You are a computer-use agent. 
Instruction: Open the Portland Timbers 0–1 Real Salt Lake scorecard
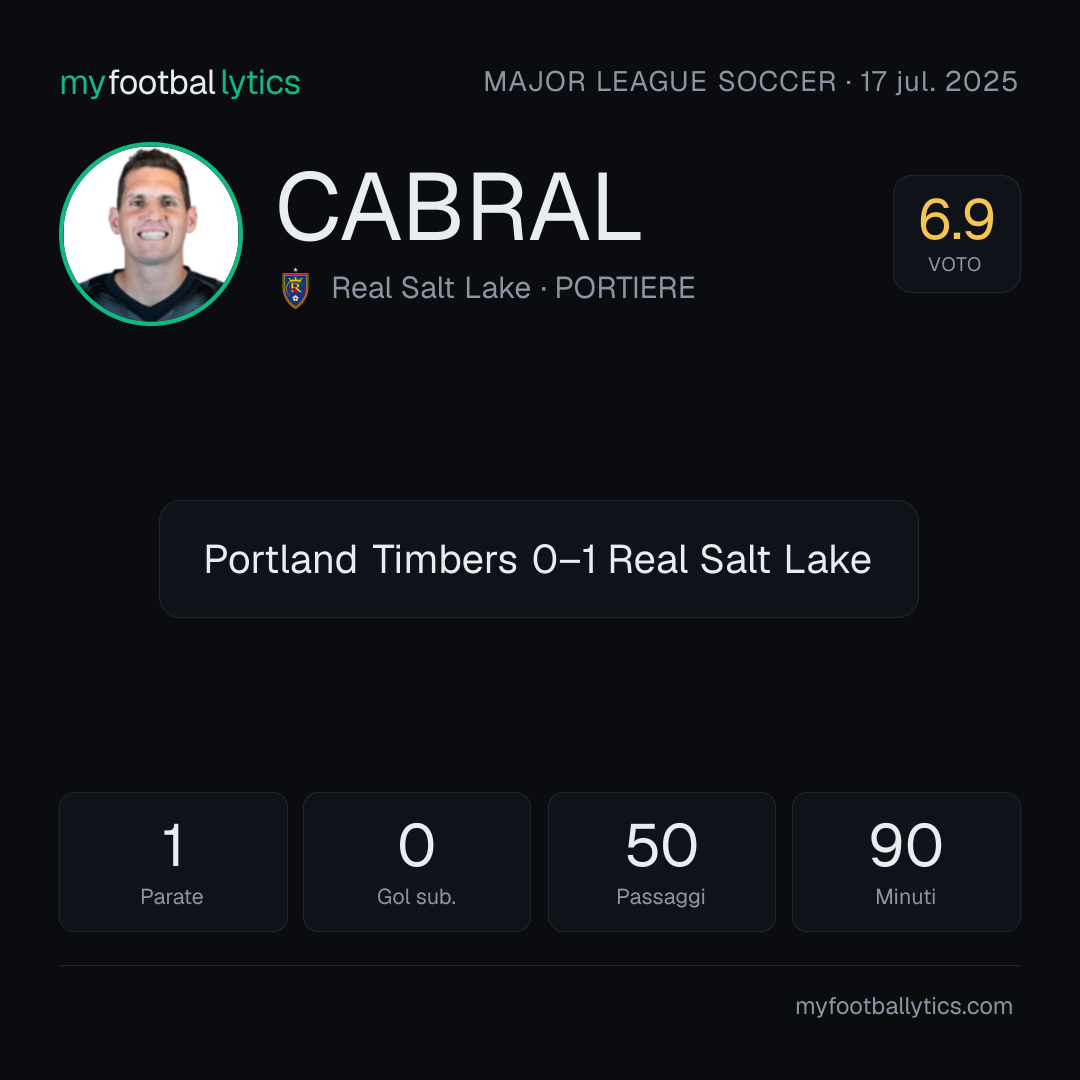coord(539,559)
